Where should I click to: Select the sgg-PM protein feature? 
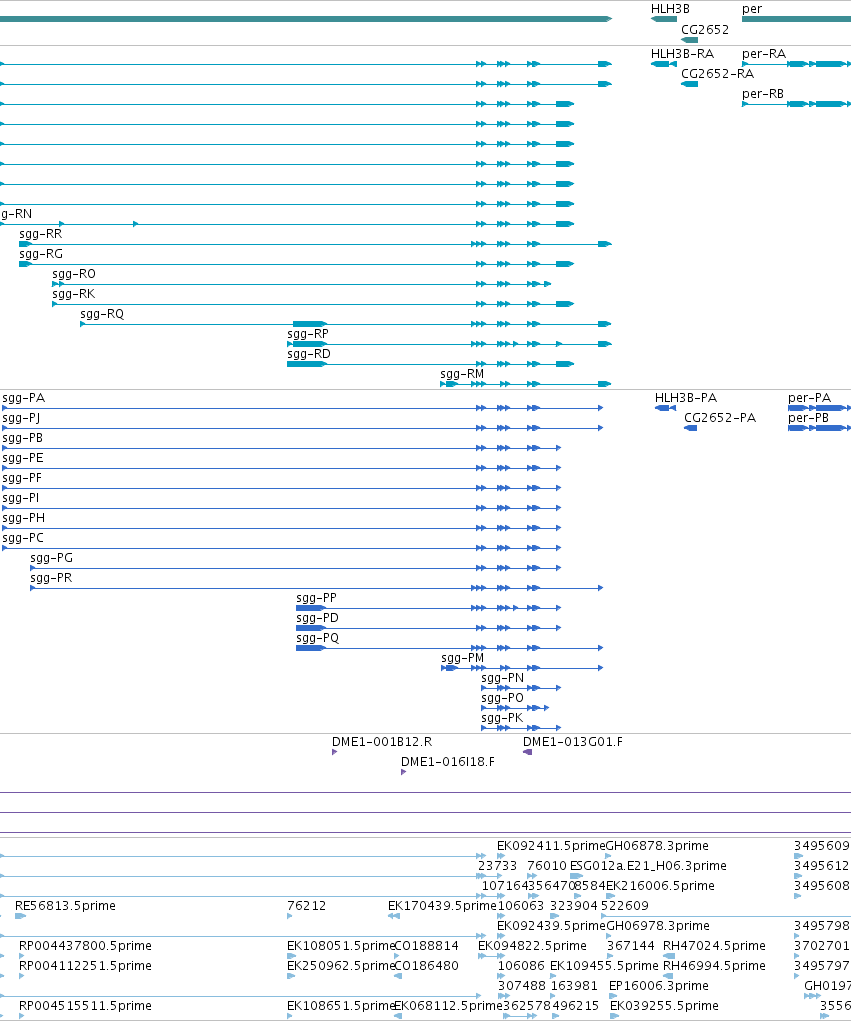pyautogui.click(x=522, y=668)
